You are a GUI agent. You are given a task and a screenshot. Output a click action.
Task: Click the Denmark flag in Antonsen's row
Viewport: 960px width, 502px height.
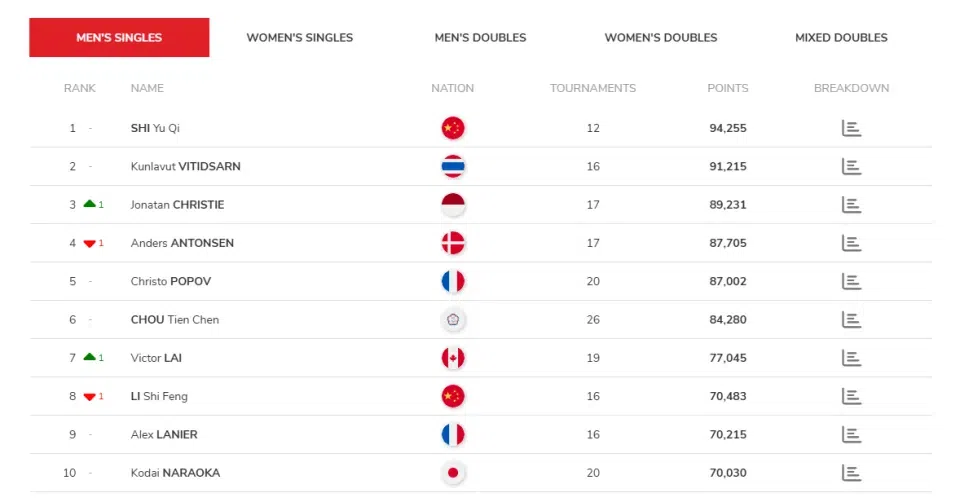coord(453,243)
